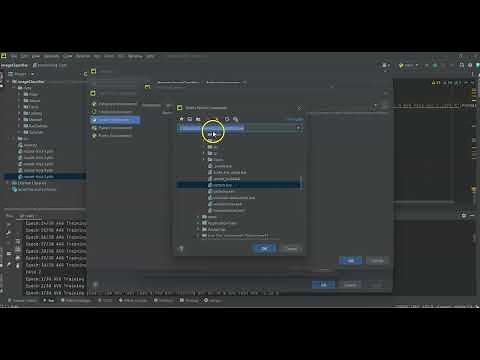
Task: Jump to desktop directory in file chooser toolbar
Action: (190, 119)
